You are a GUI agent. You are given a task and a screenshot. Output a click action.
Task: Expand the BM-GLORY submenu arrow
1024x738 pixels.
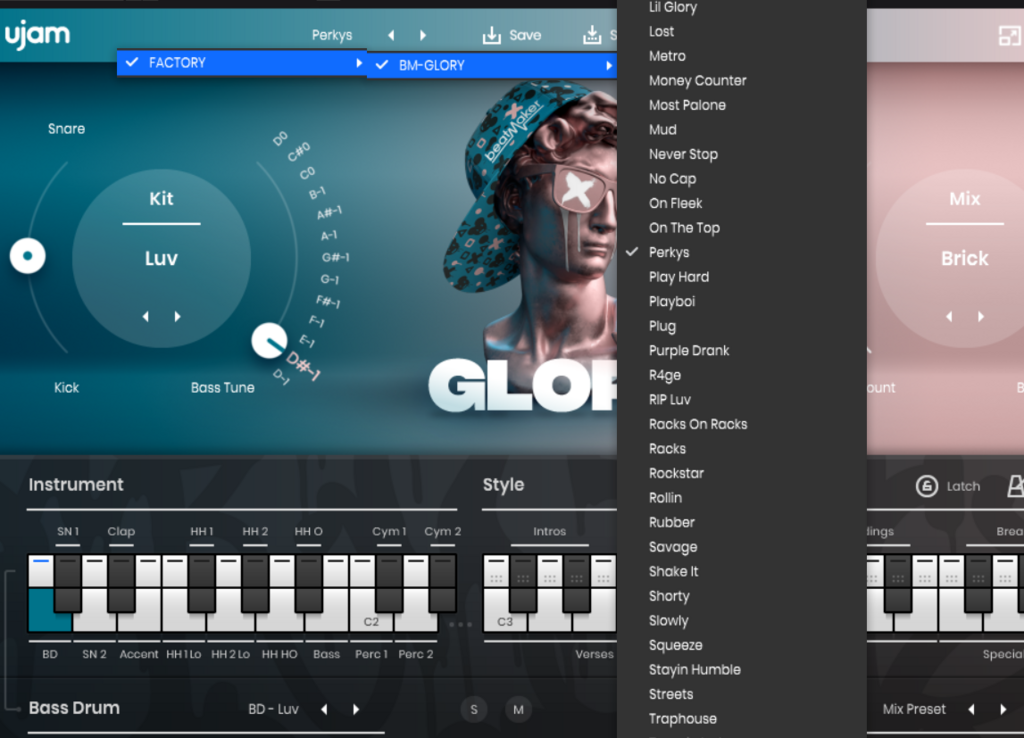[609, 65]
